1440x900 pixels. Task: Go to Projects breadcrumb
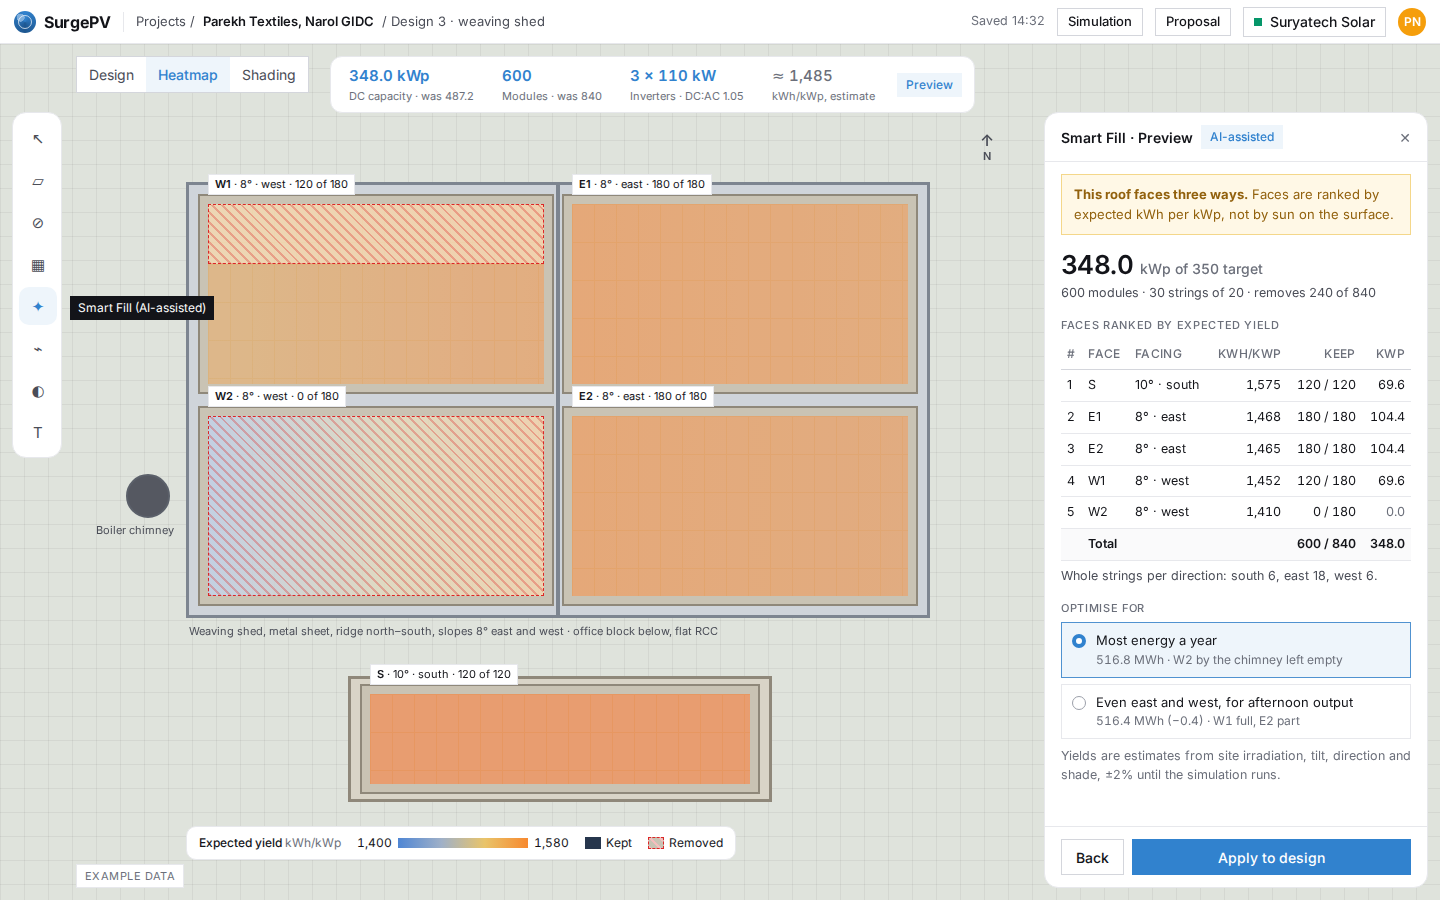click(160, 21)
